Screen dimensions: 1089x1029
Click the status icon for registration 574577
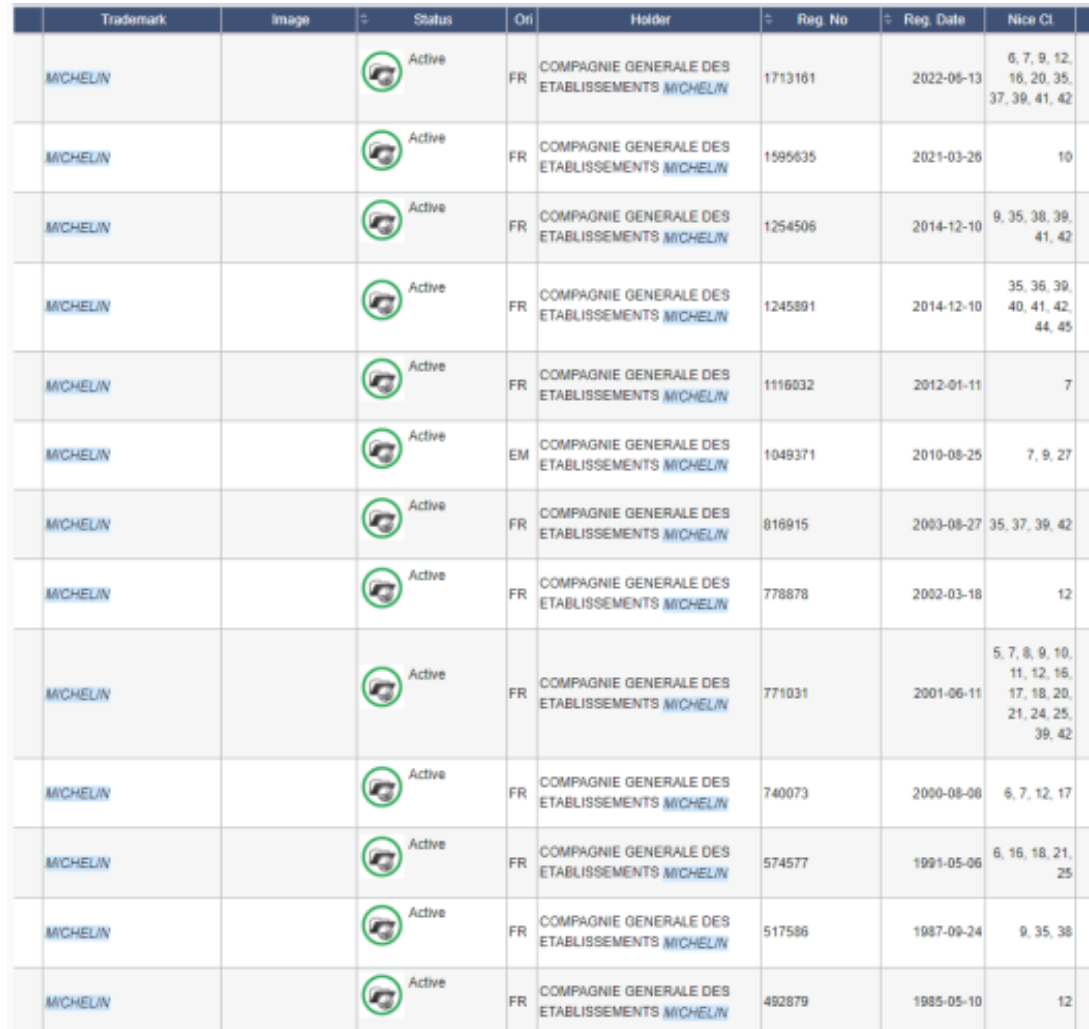(x=382, y=857)
